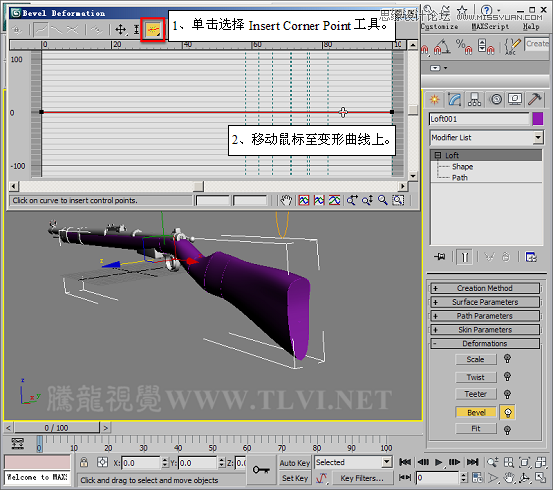The image size is (553, 490).
Task: Click Edit Named Selection Sets icon
Action: 511,46
